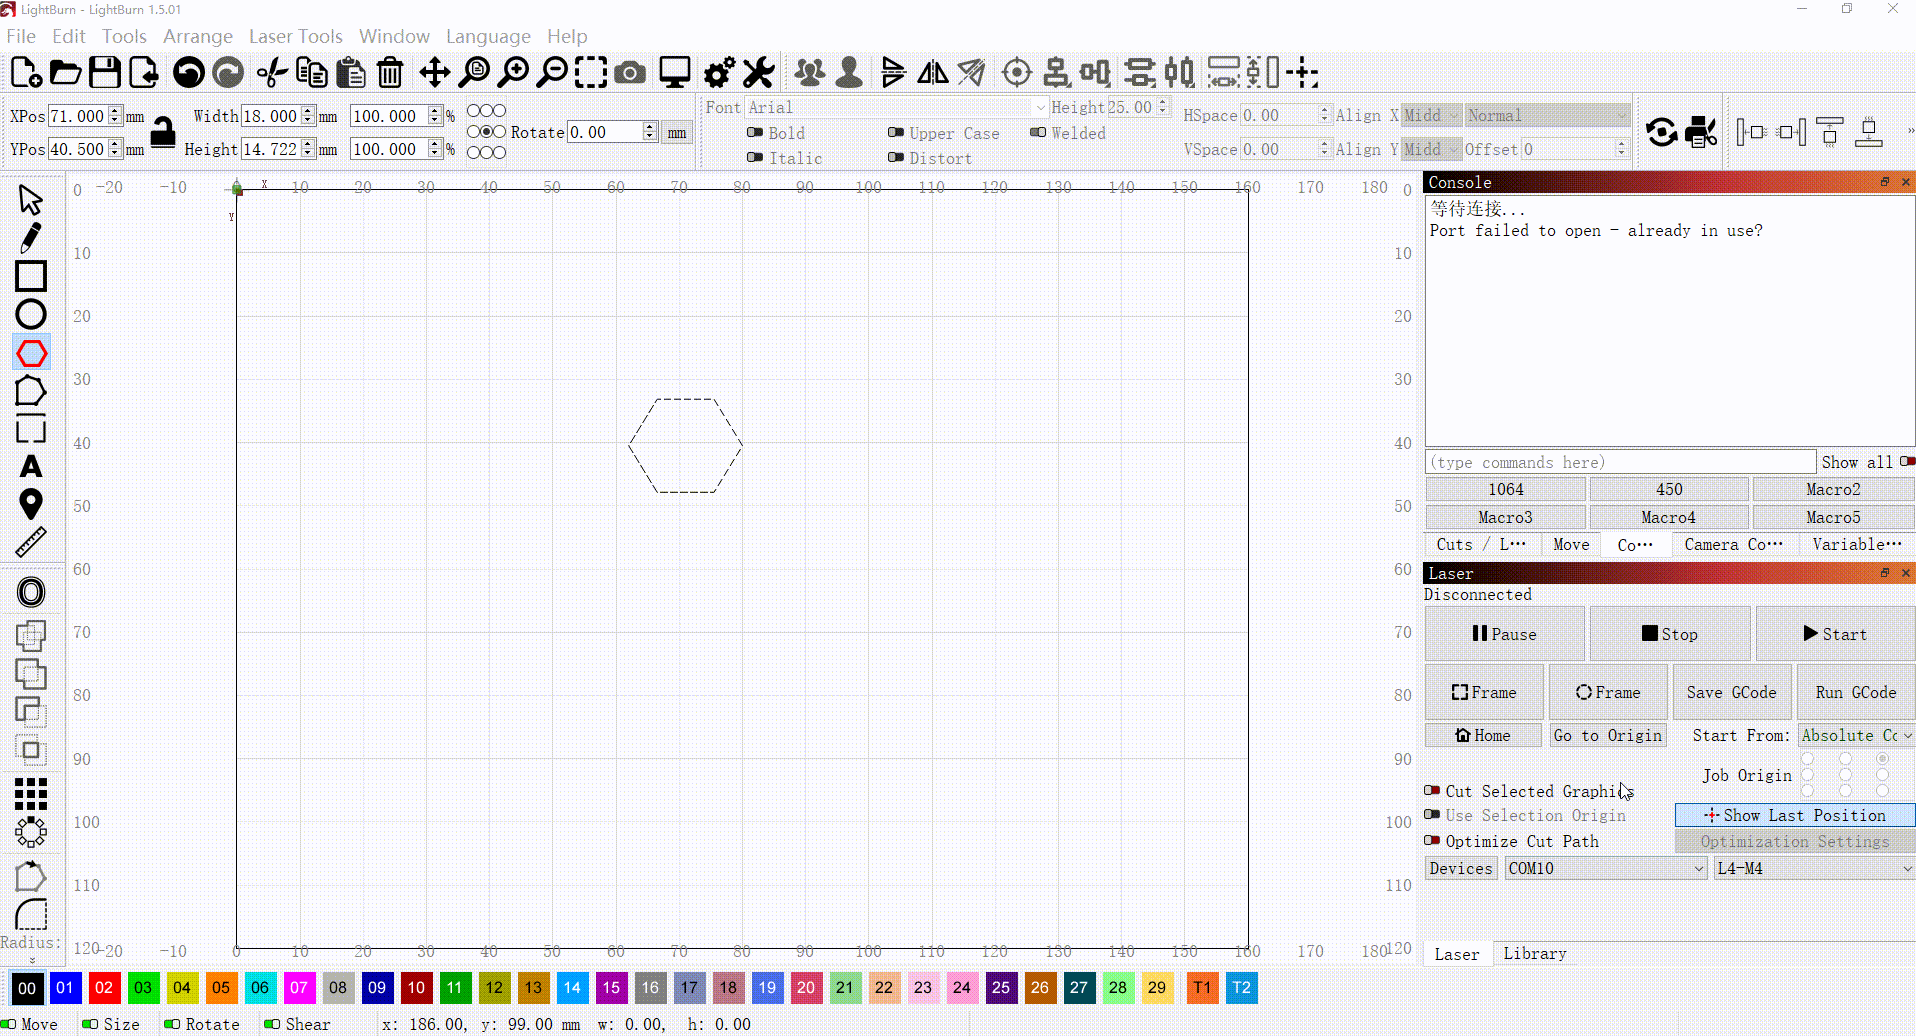Enable Cut Selected Graphics toggle
The image size is (1916, 1036).
[1433, 791]
